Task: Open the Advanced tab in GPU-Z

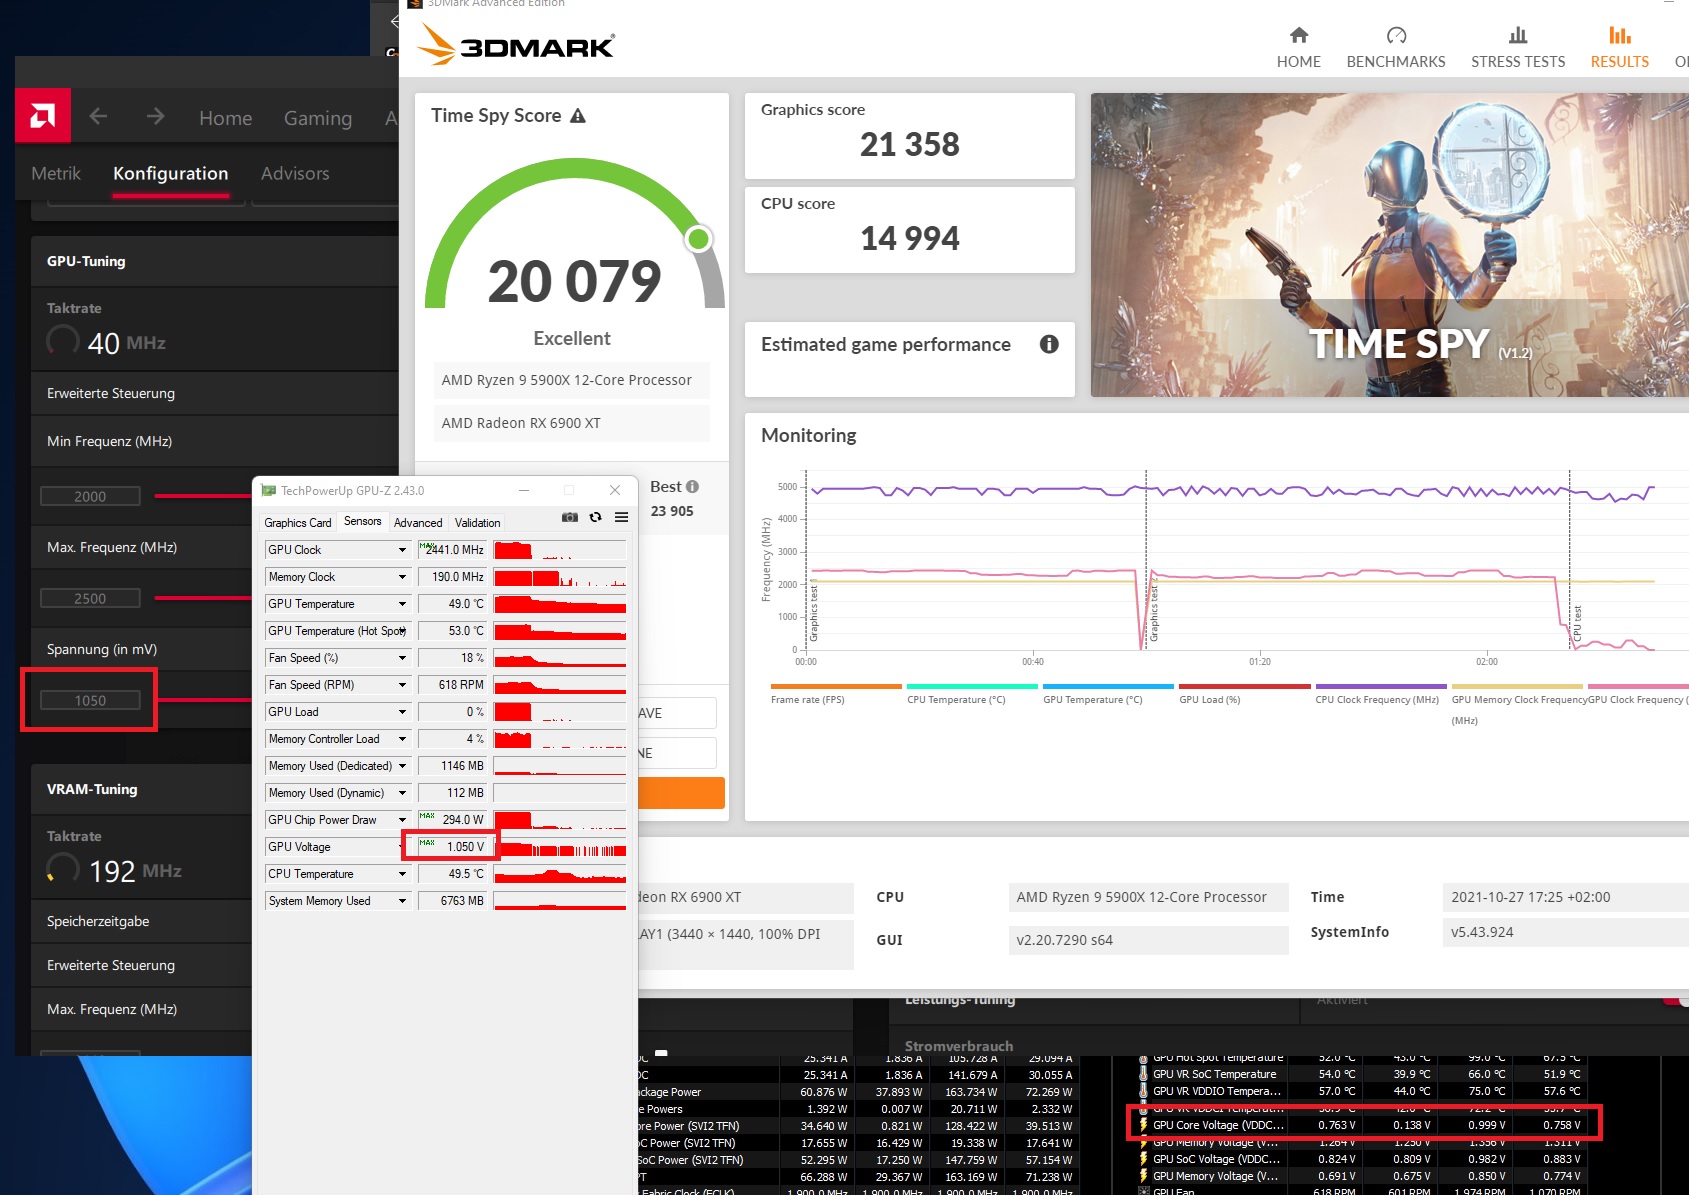Action: 418,522
